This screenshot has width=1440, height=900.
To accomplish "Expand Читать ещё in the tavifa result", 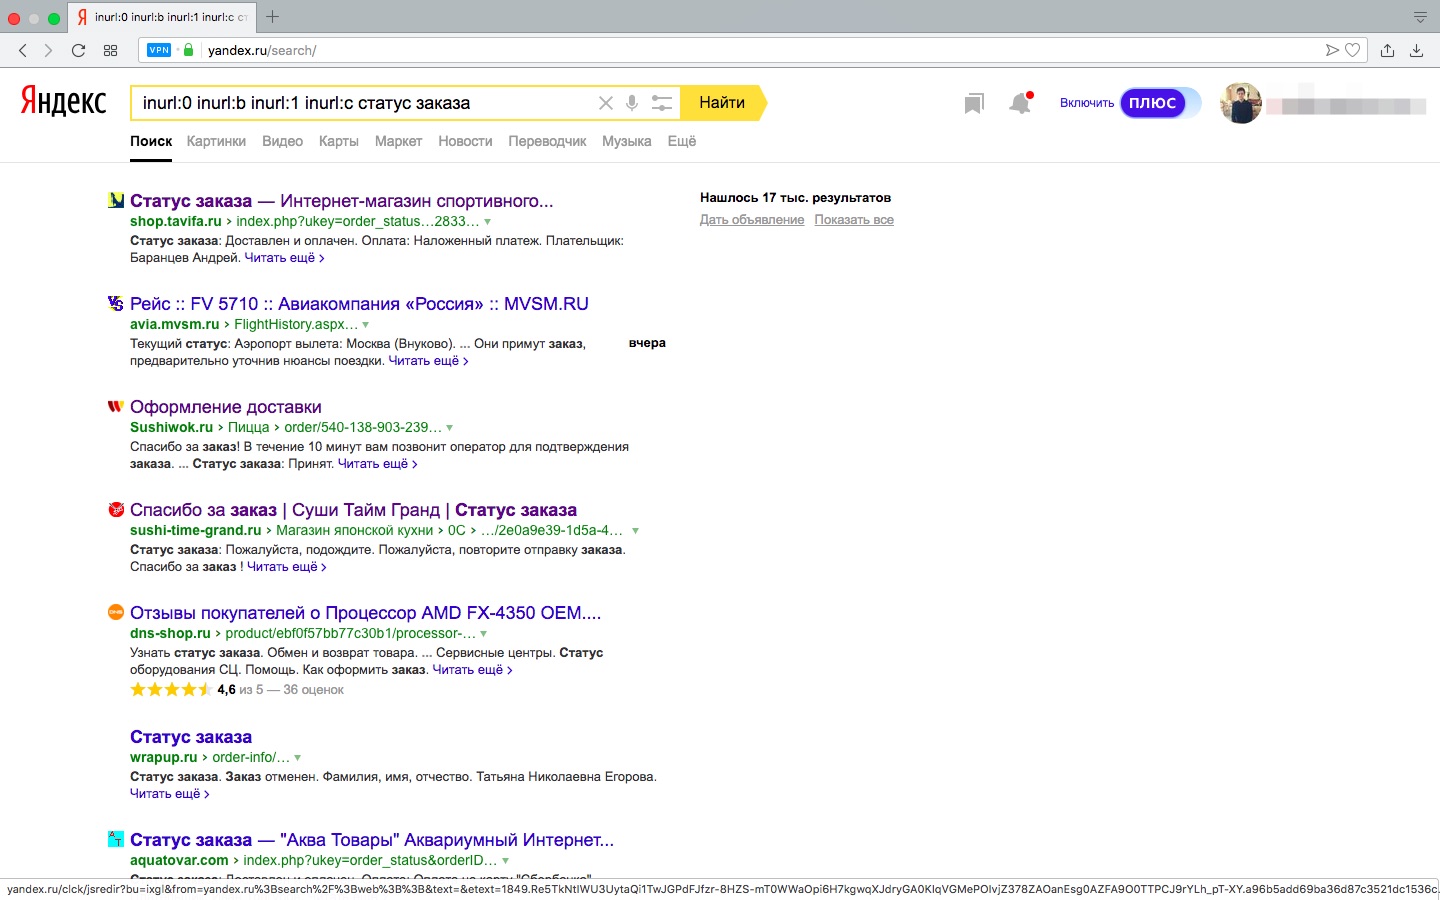I will coord(284,258).
